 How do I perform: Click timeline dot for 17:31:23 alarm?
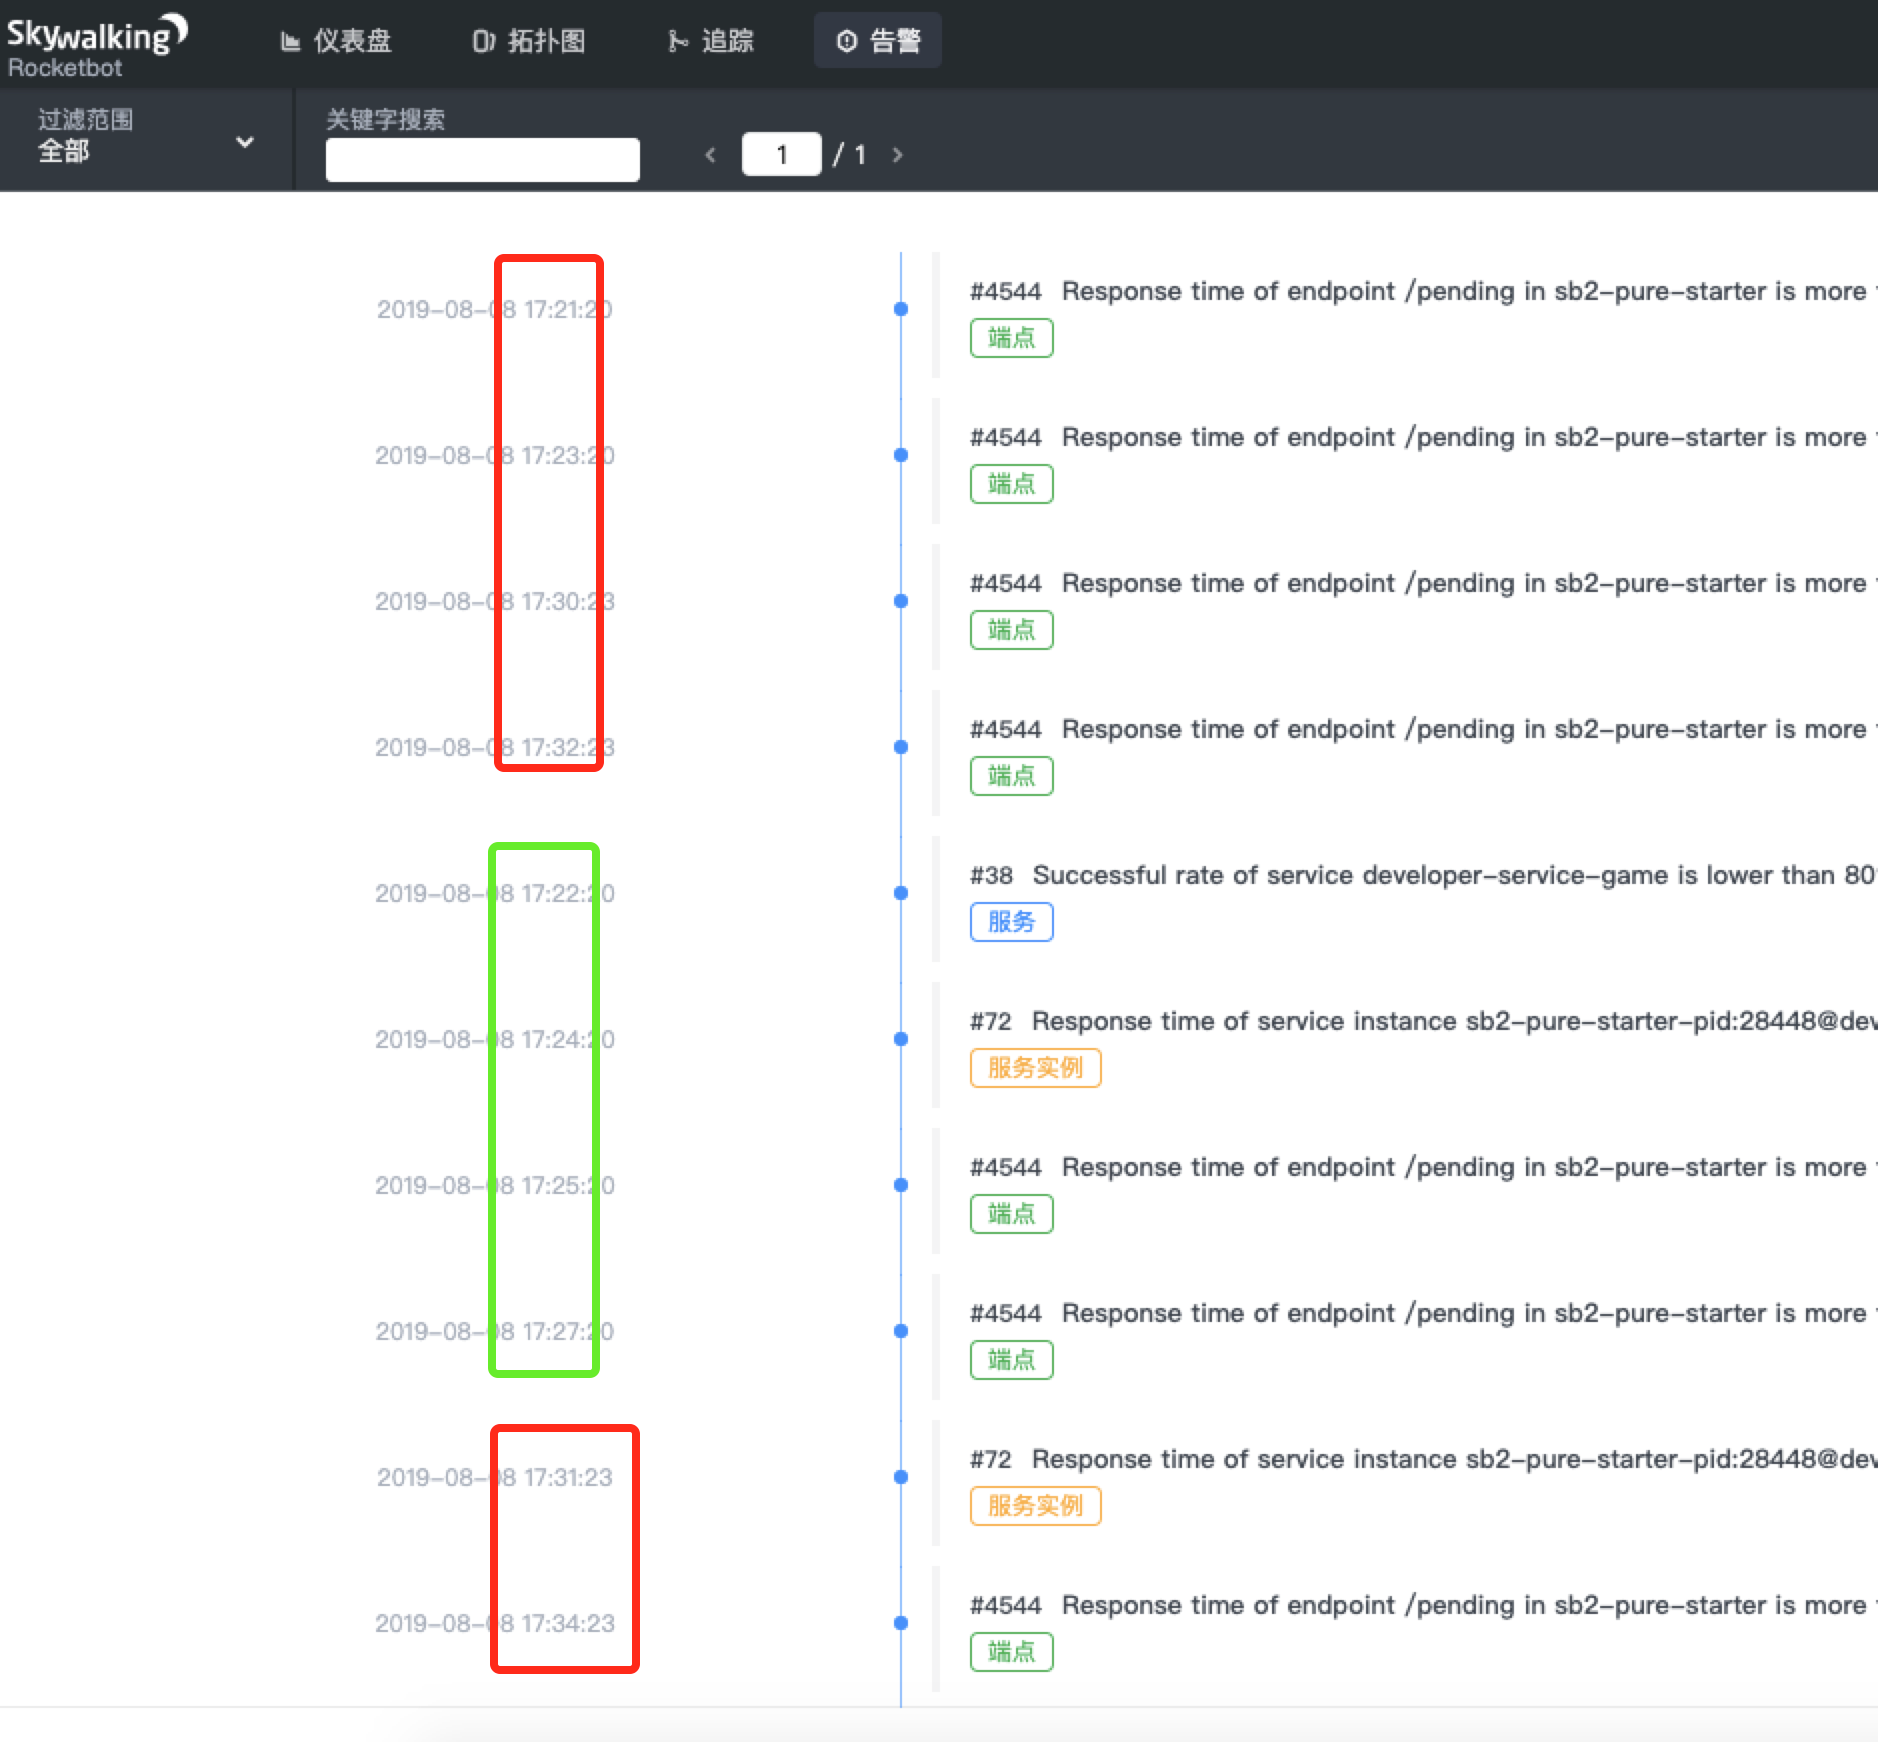pos(901,1477)
